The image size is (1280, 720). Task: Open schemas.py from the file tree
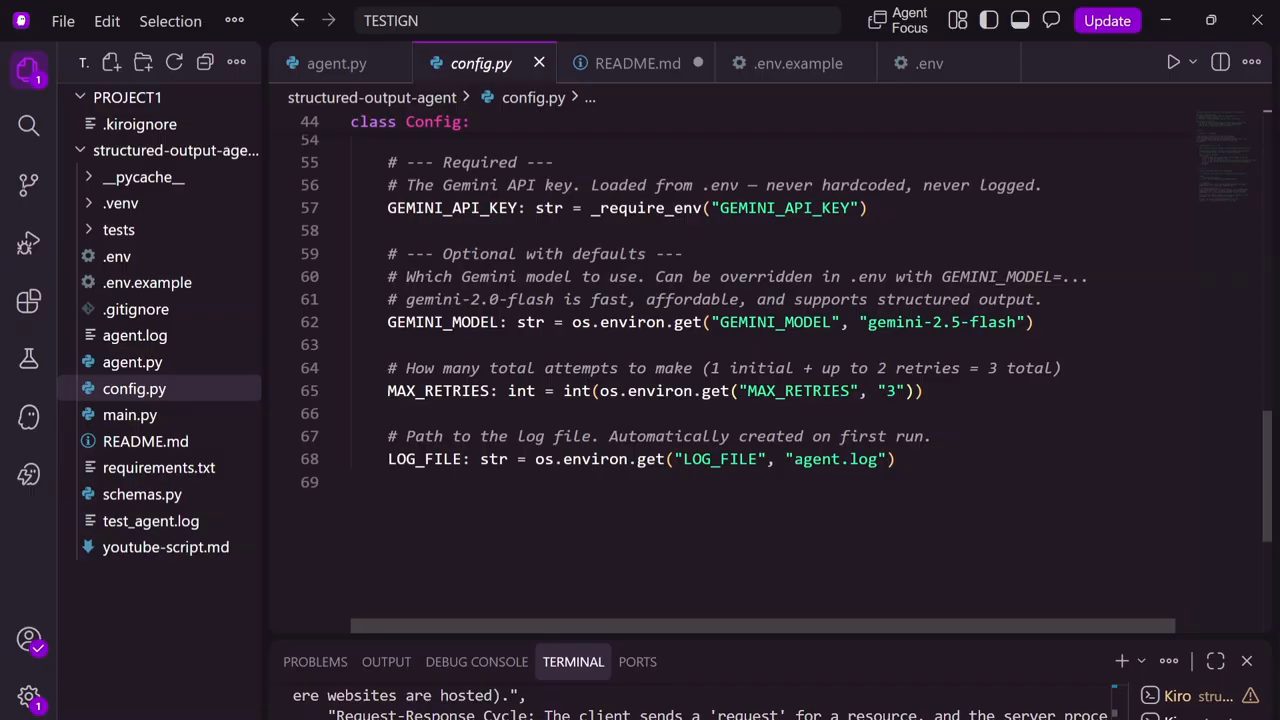pyautogui.click(x=142, y=494)
